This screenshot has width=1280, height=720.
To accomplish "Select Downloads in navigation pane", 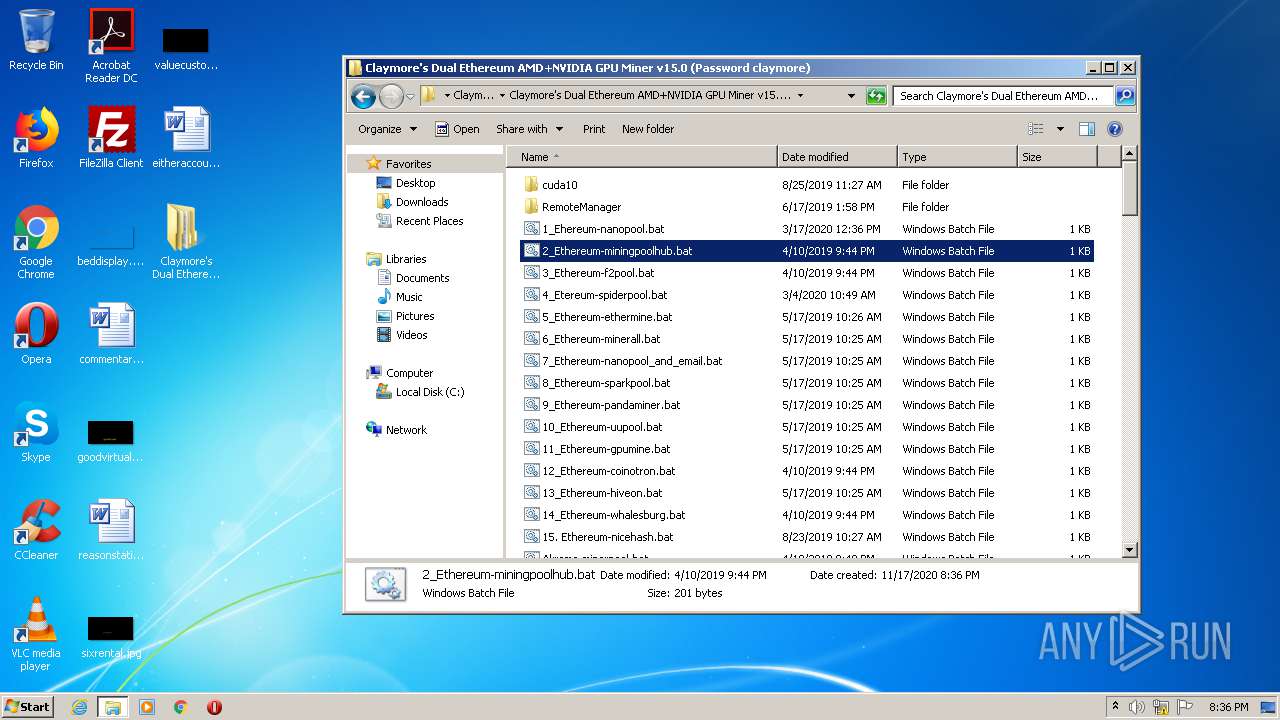I will [421, 202].
